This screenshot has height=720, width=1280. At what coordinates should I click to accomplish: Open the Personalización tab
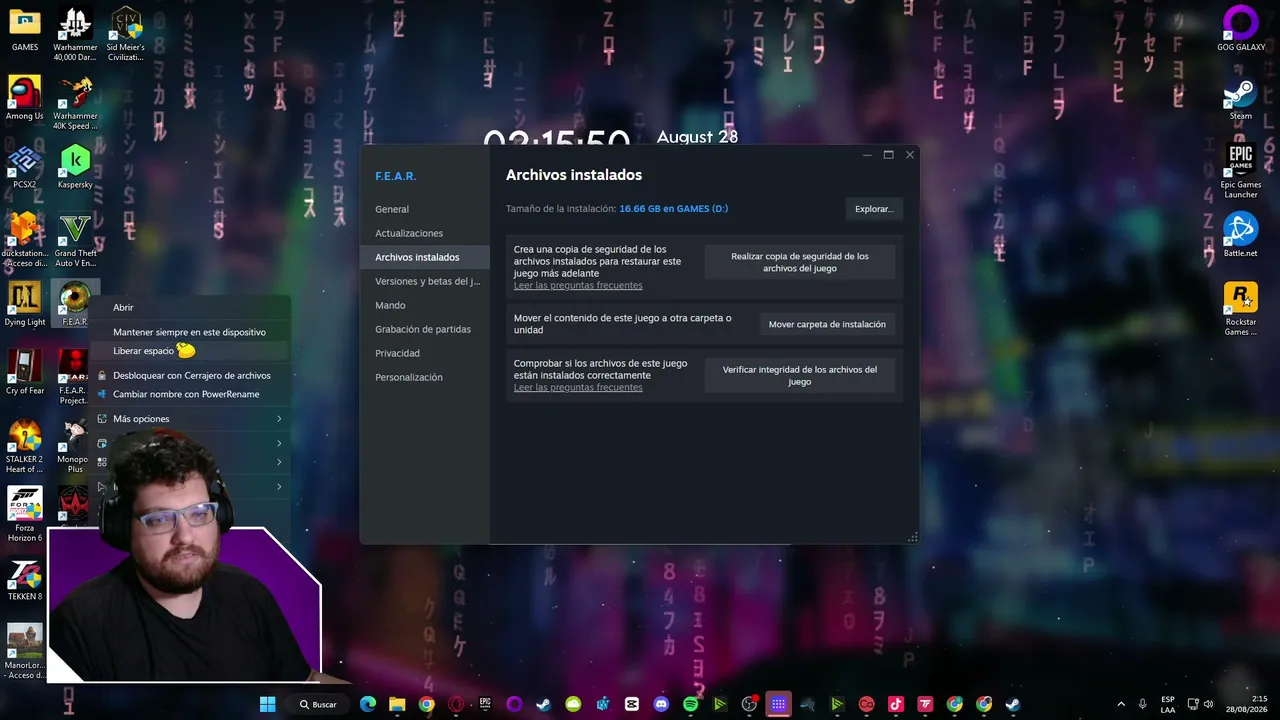[x=425, y=377]
